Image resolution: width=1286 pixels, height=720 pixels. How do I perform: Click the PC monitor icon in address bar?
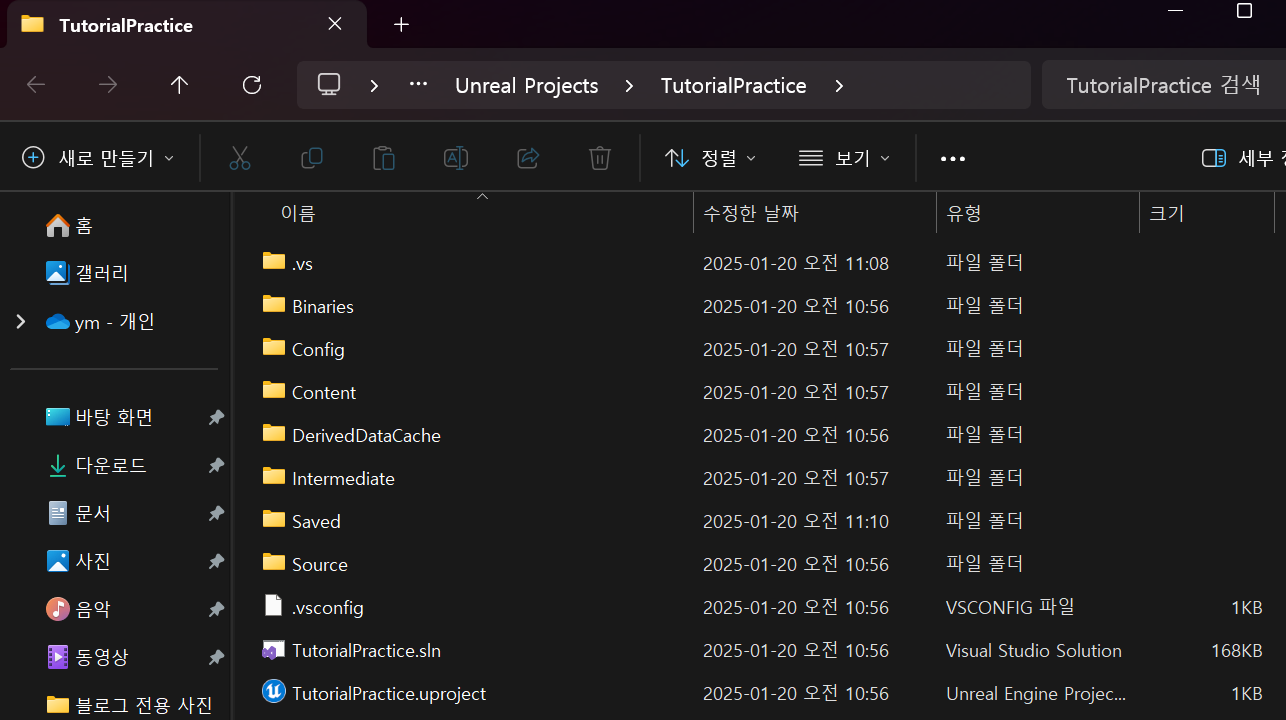330,85
